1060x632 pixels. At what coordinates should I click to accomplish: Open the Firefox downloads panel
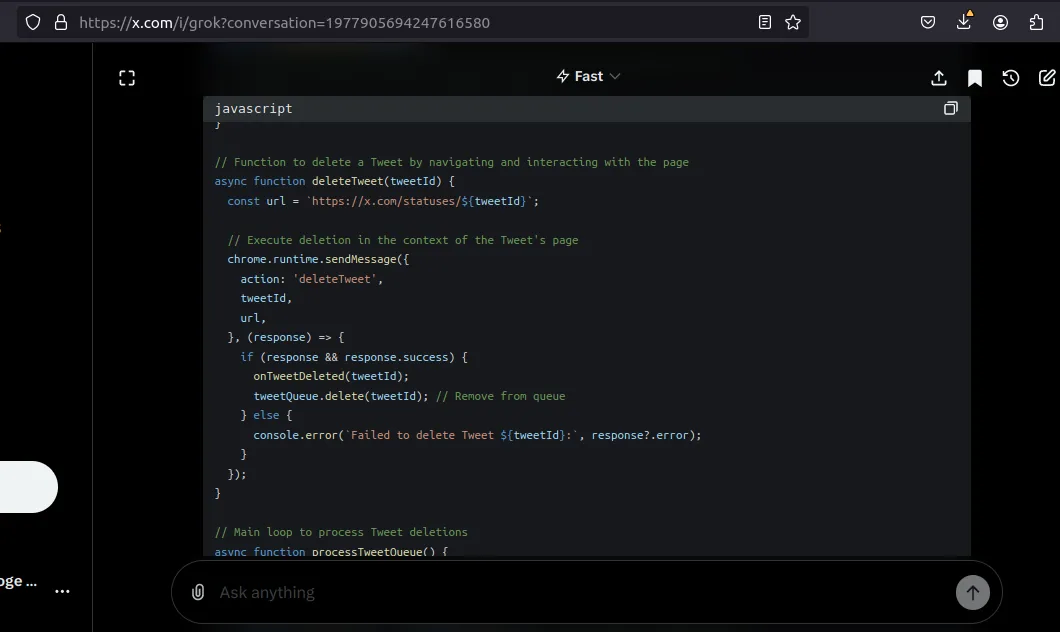coord(964,22)
